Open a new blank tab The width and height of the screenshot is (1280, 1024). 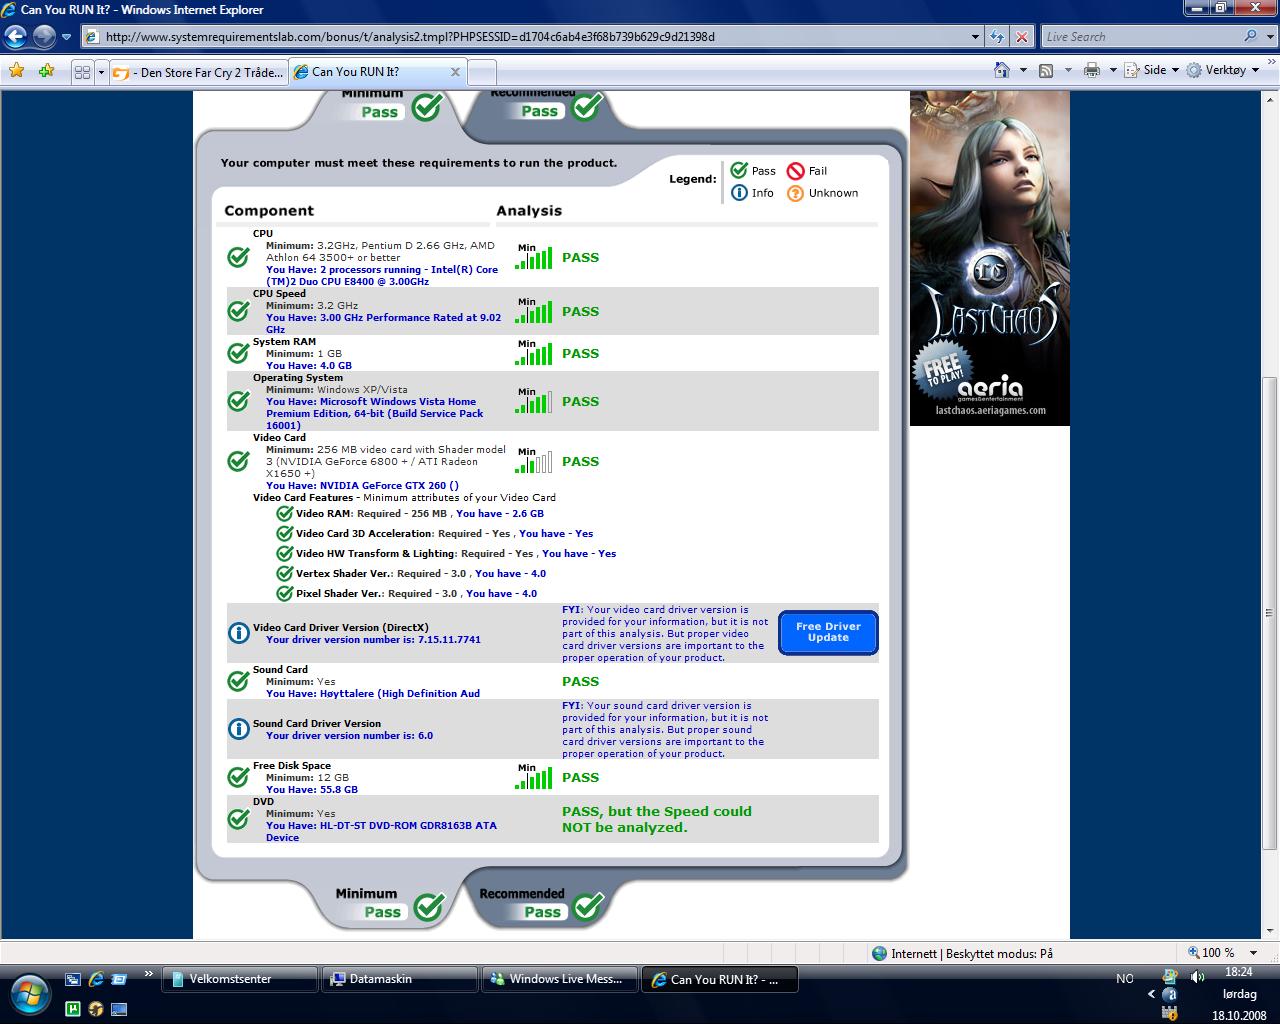482,72
